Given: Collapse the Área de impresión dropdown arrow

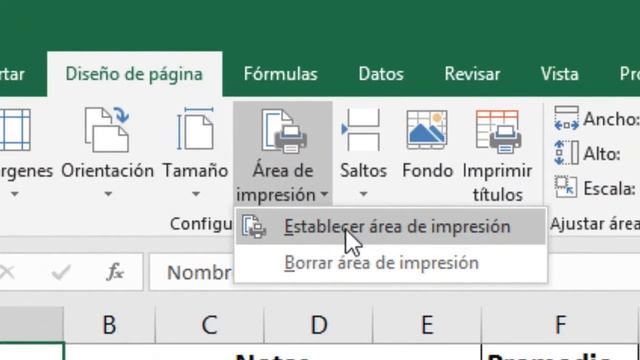Looking at the screenshot, I should click(324, 194).
